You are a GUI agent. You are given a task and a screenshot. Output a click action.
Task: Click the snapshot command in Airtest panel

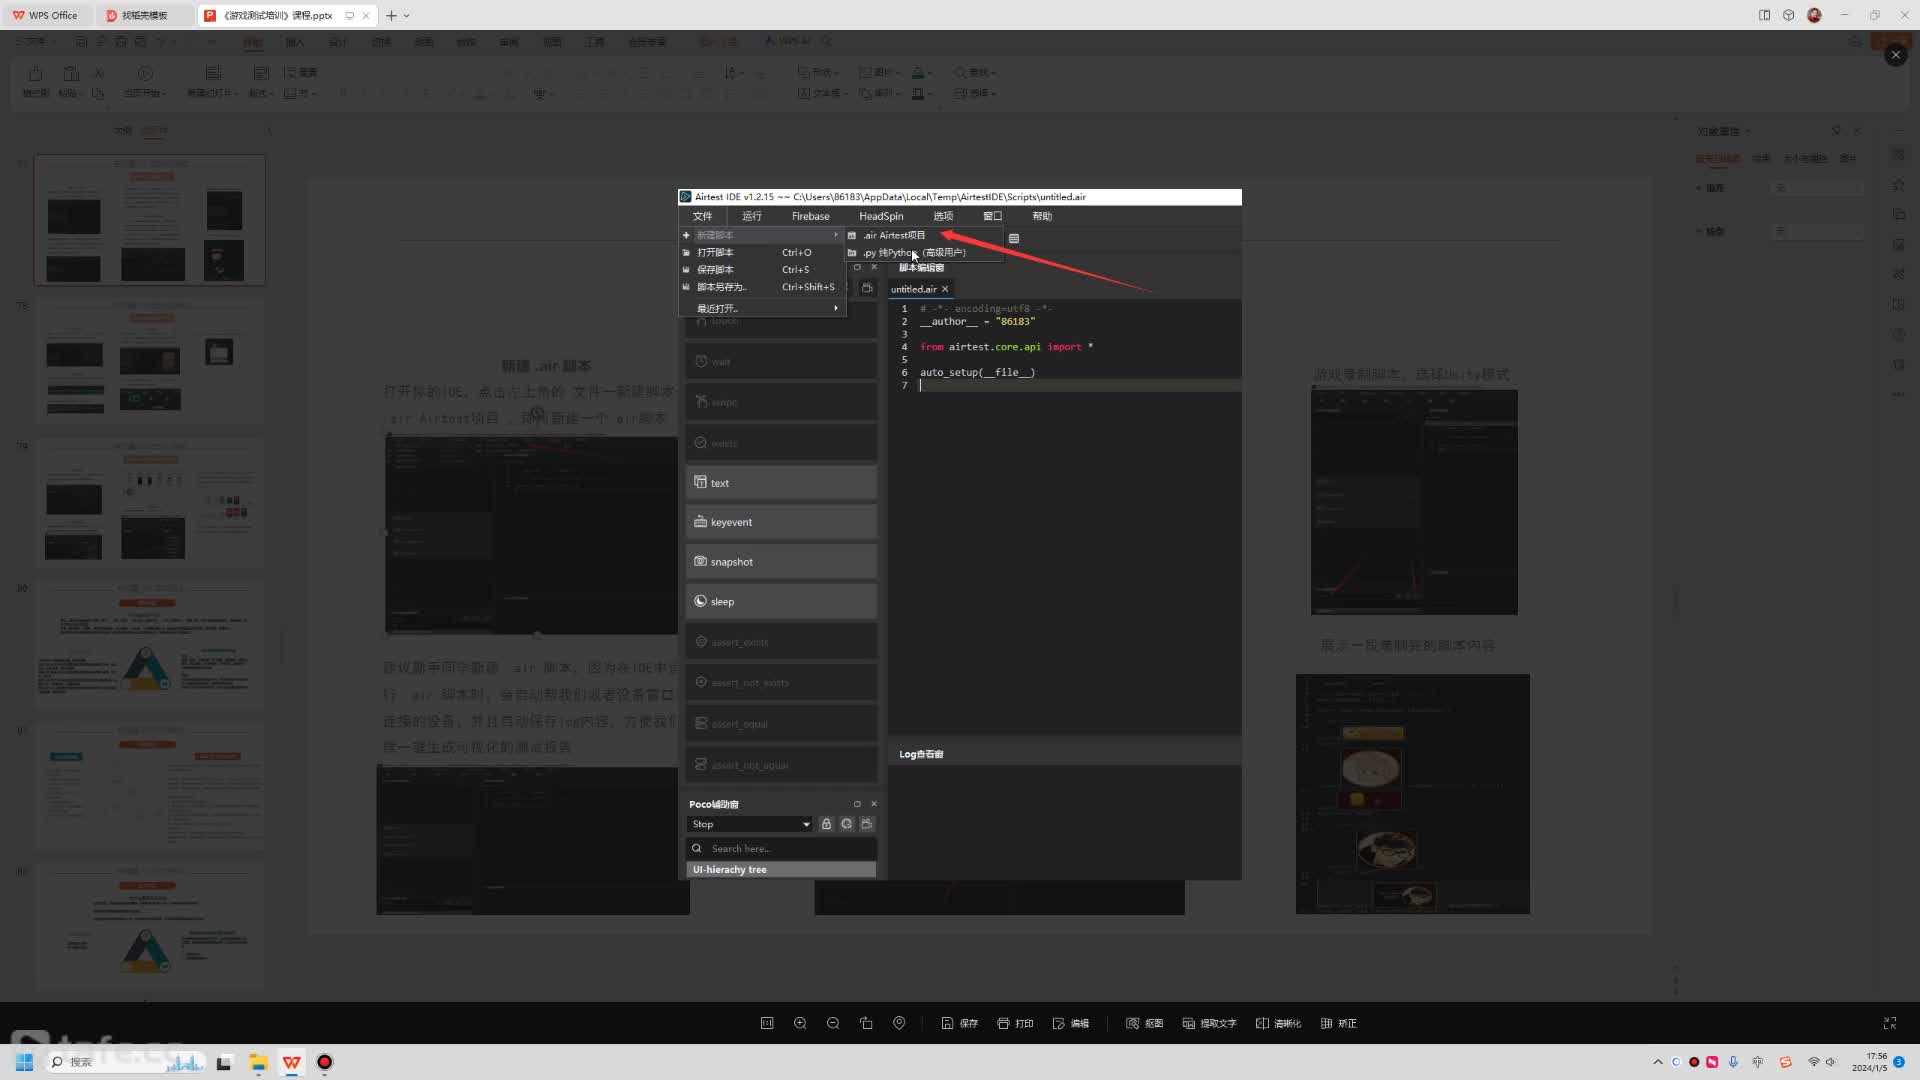(781, 562)
